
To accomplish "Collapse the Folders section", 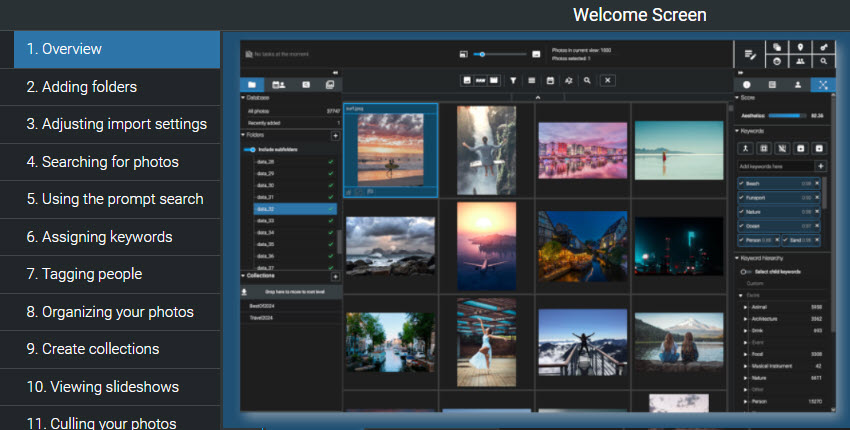I will (243, 134).
